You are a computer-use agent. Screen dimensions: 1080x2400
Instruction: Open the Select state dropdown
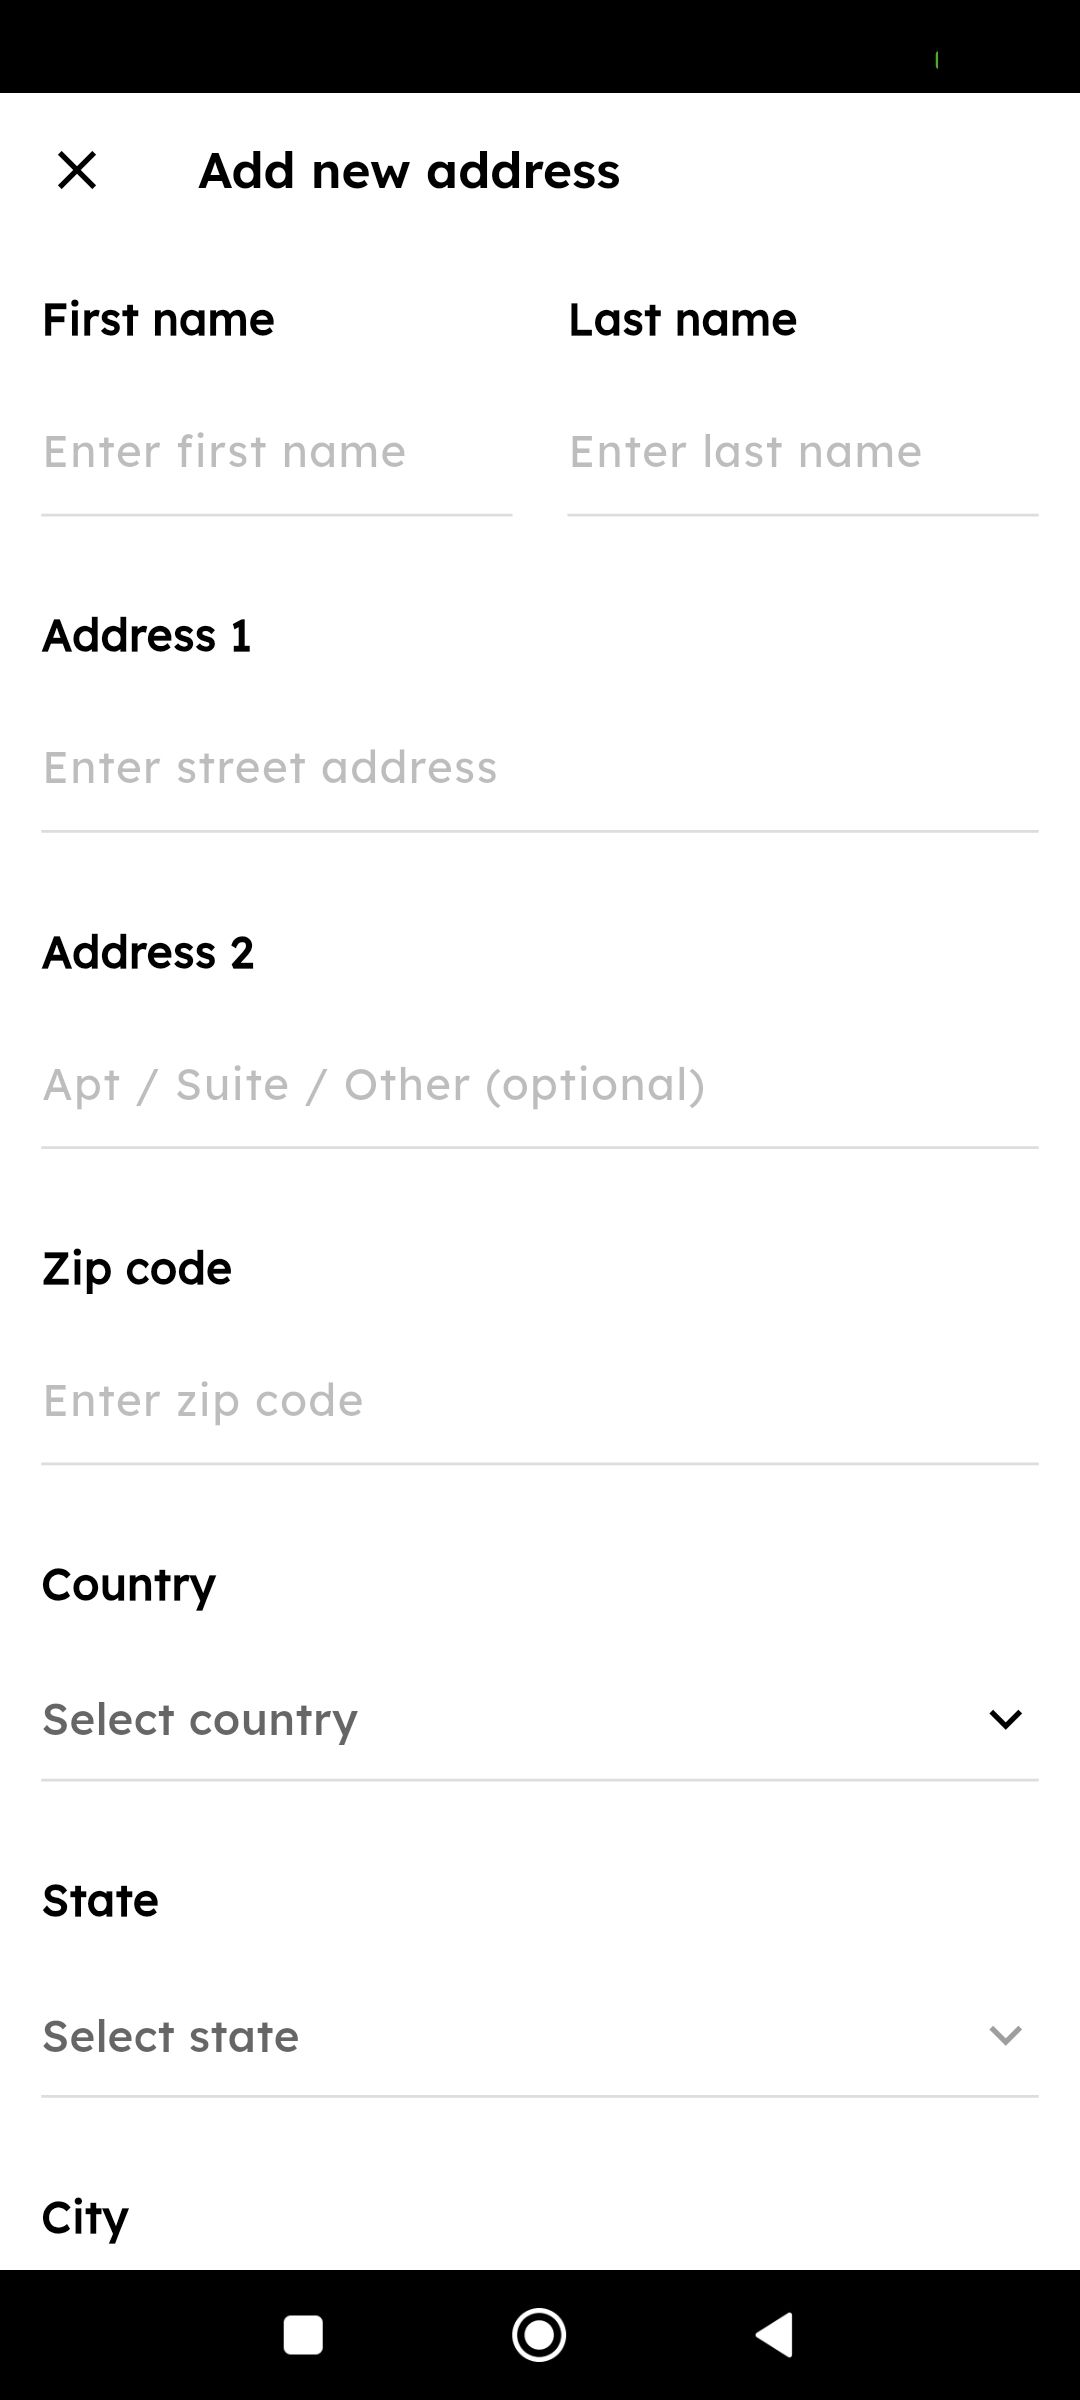pyautogui.click(x=500, y=2036)
